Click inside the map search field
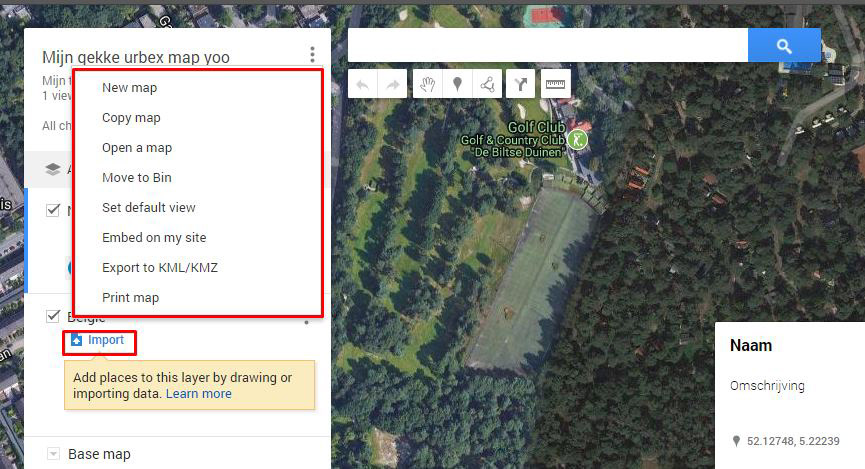 [x=547, y=45]
